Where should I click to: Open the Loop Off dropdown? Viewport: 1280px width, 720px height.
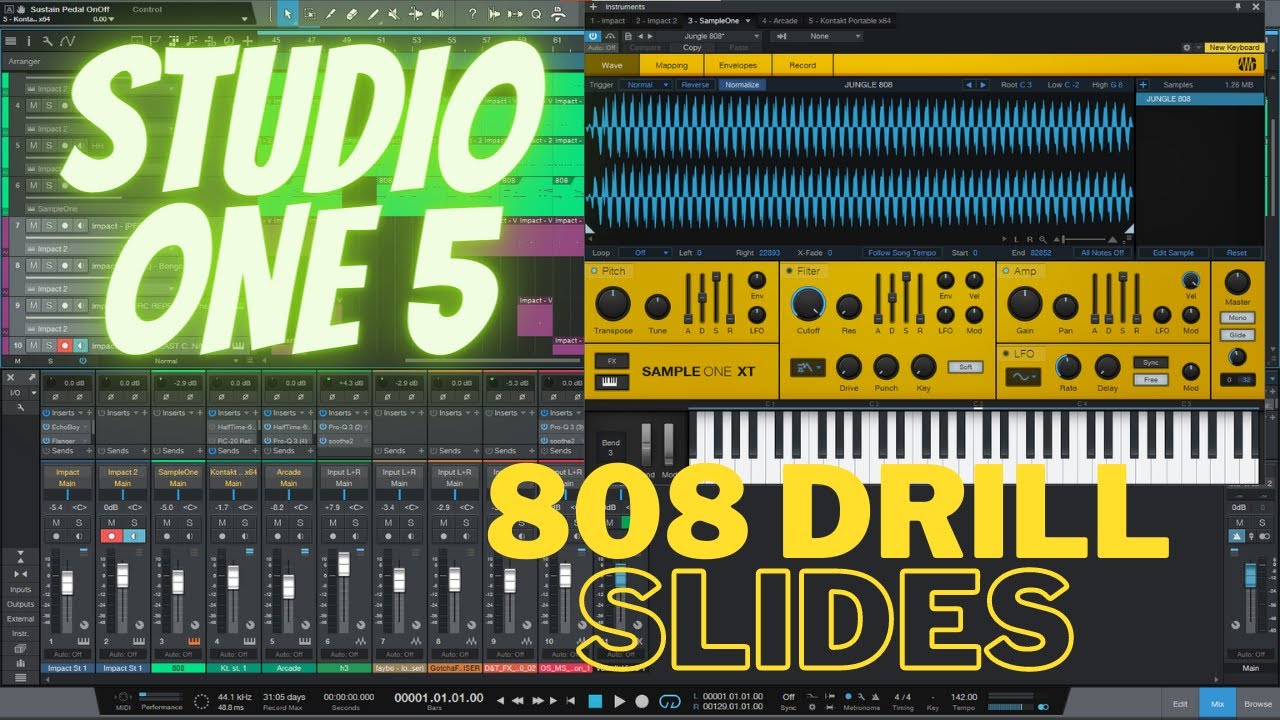point(645,253)
